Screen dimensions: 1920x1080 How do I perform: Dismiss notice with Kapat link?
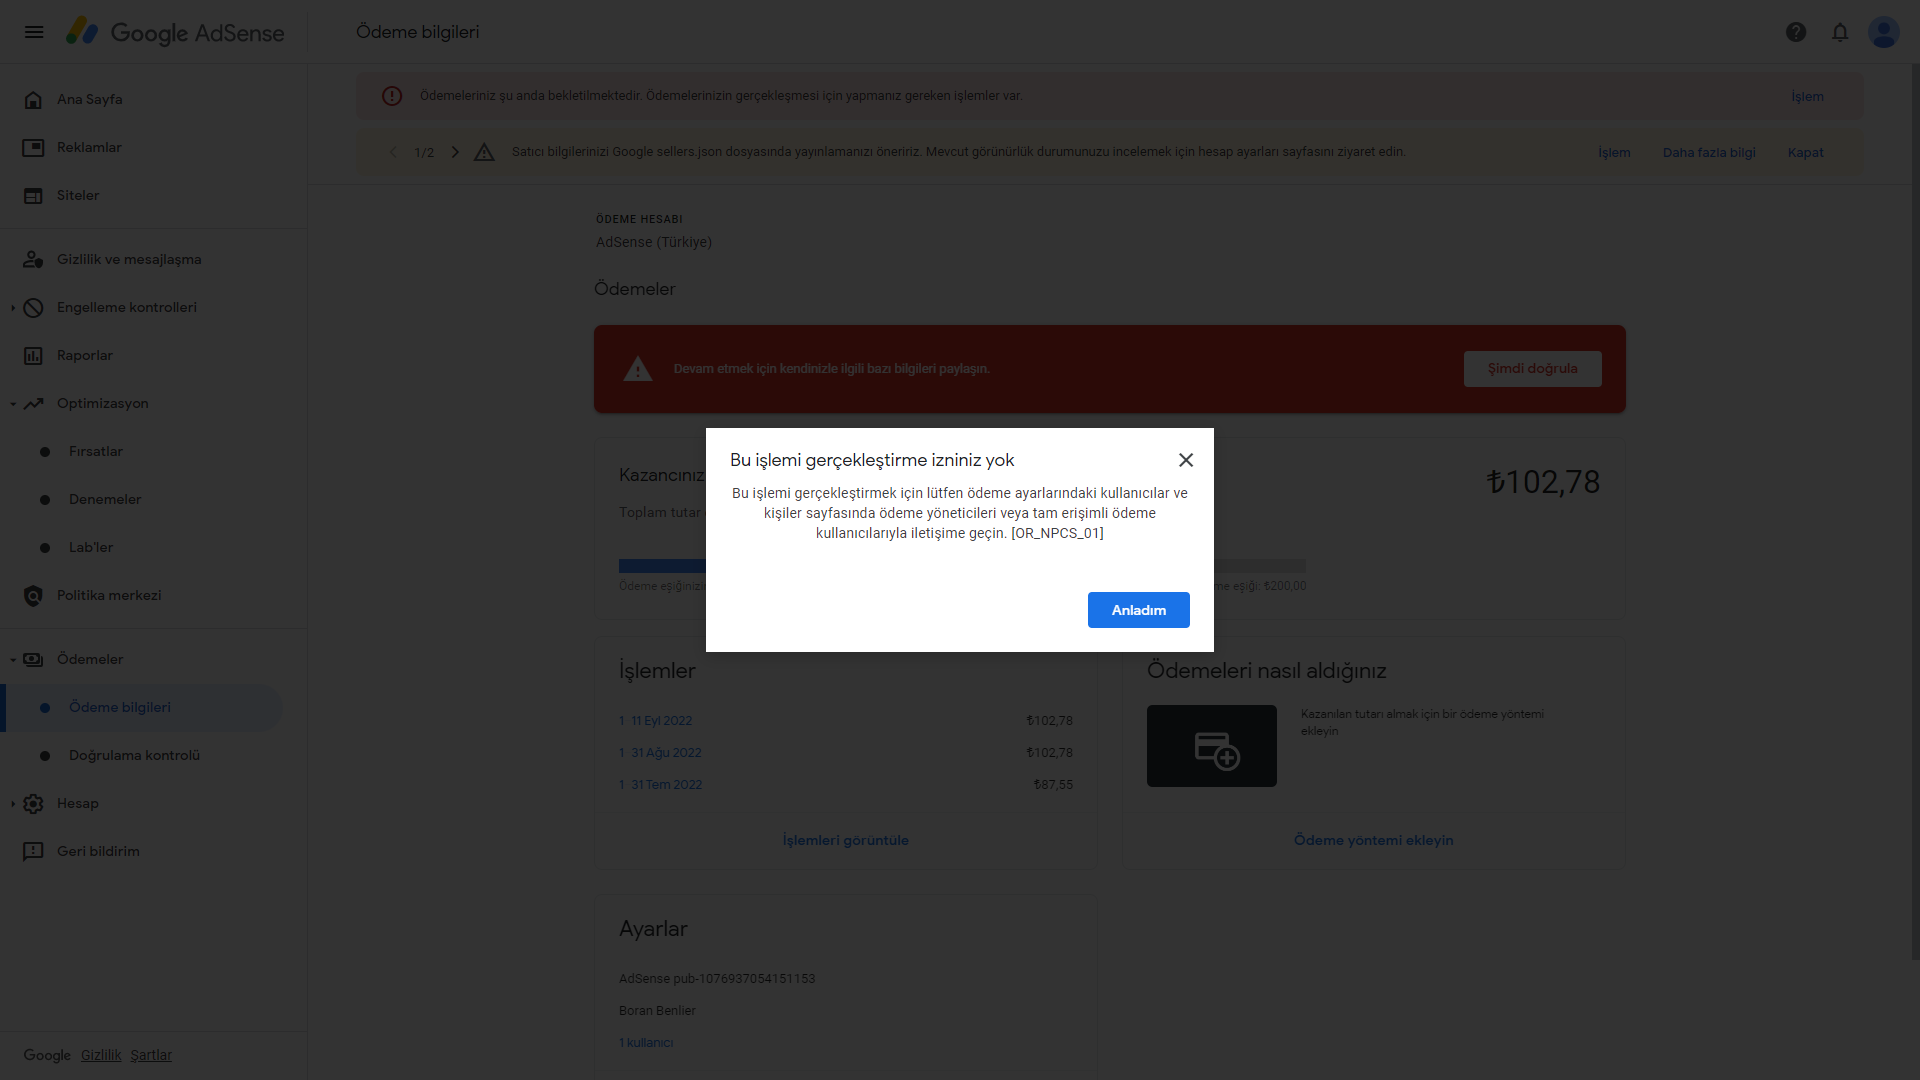pyautogui.click(x=1806, y=153)
